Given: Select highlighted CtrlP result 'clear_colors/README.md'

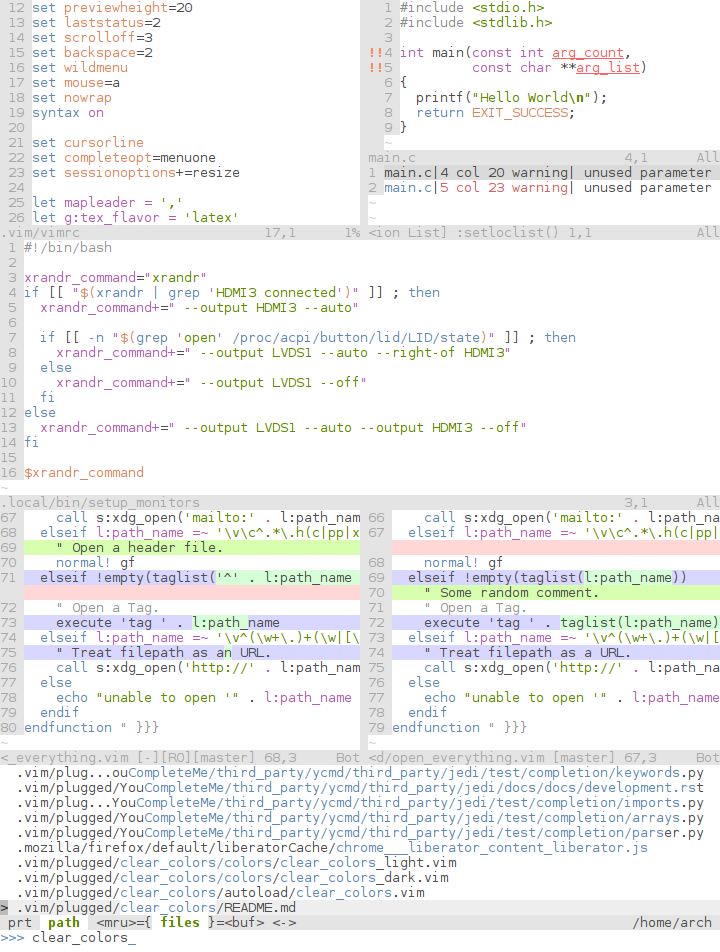Looking at the screenshot, I should 360,908.
